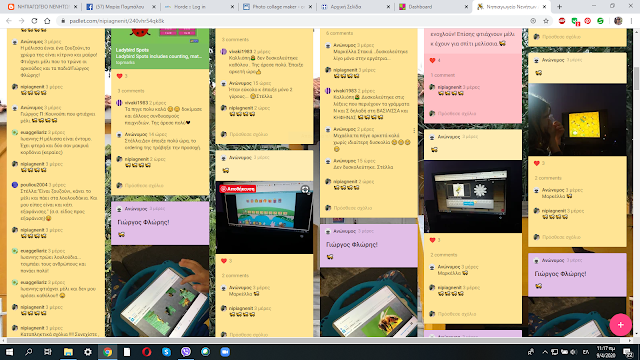Open the Ladybird Spots topmarks link card

[x=160, y=48]
